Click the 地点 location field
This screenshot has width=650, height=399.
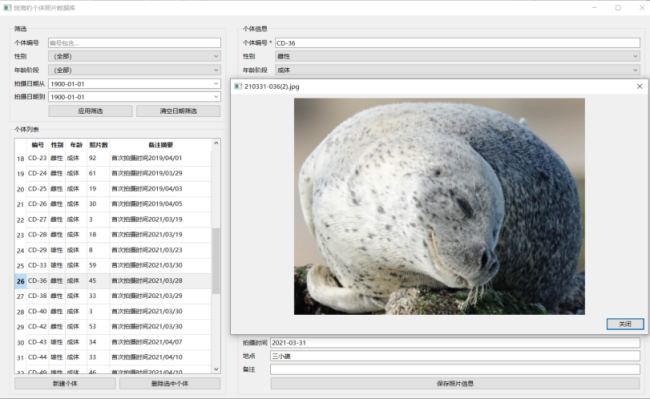pos(455,356)
